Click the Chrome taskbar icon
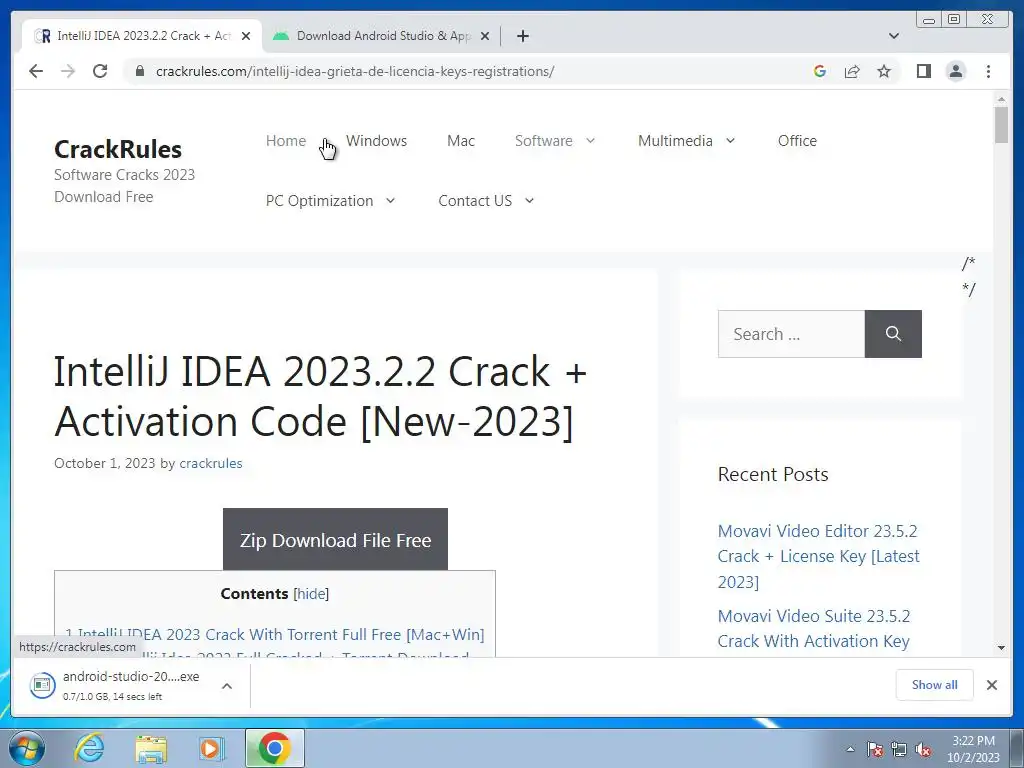1024x768 pixels. (x=274, y=748)
